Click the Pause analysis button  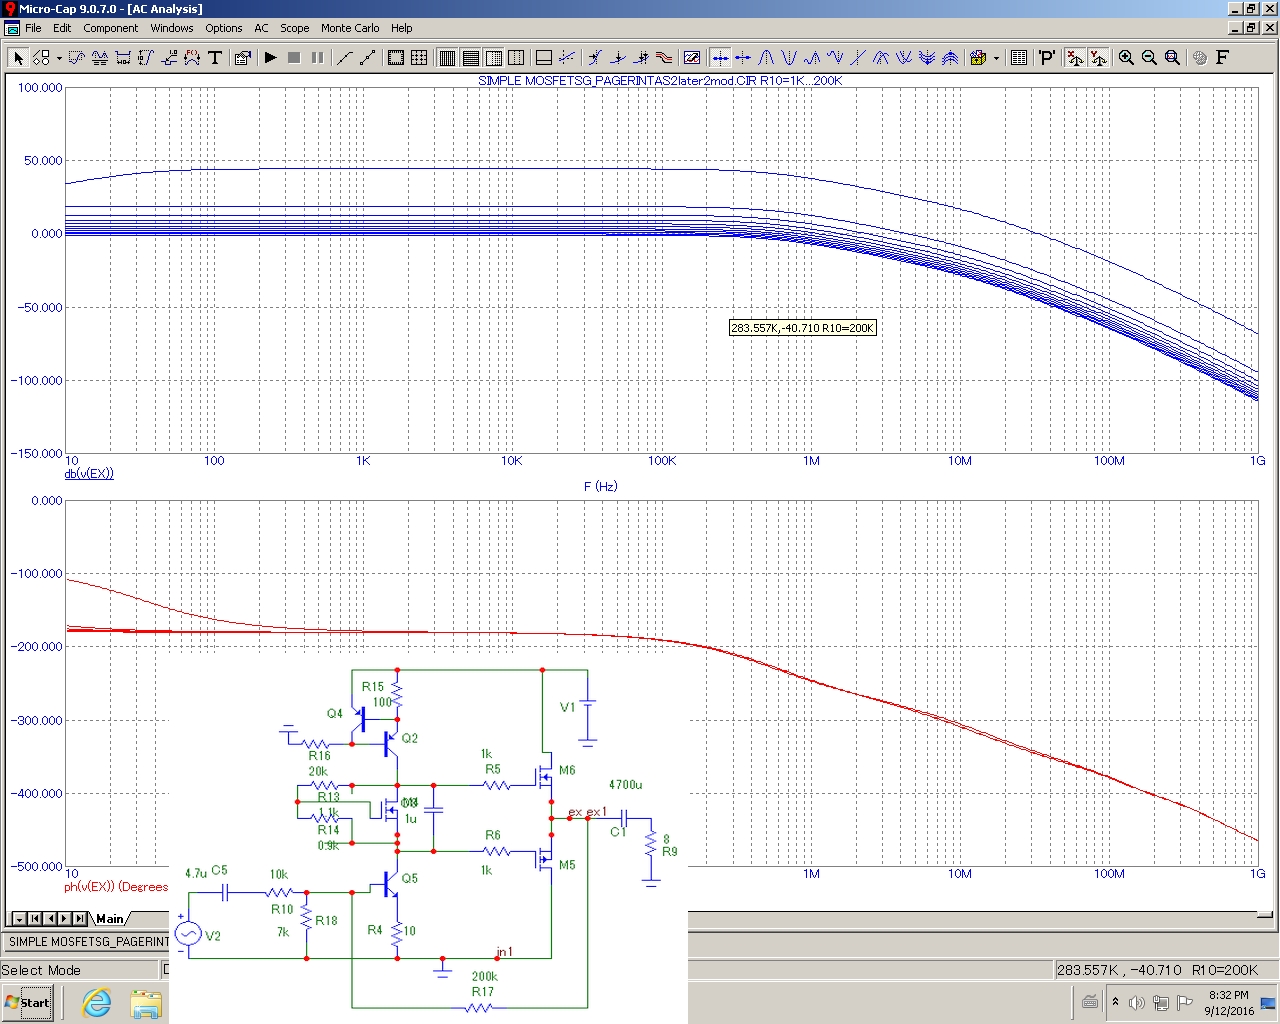point(317,58)
